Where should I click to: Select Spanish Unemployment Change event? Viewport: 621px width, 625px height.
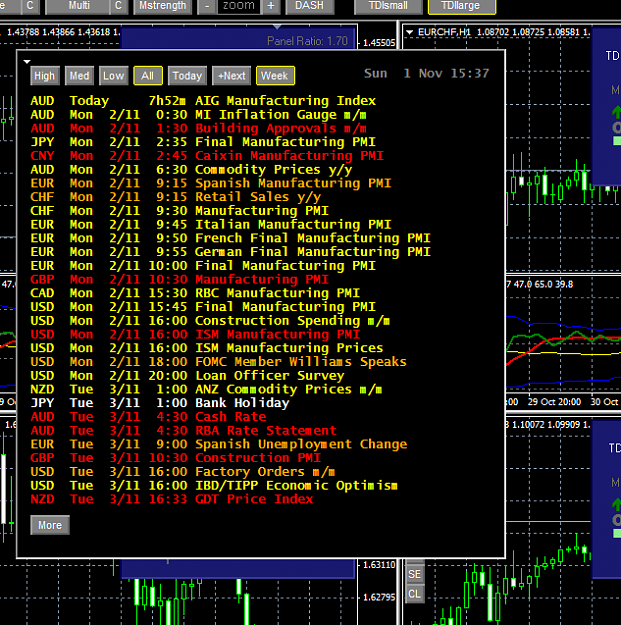(x=219, y=444)
